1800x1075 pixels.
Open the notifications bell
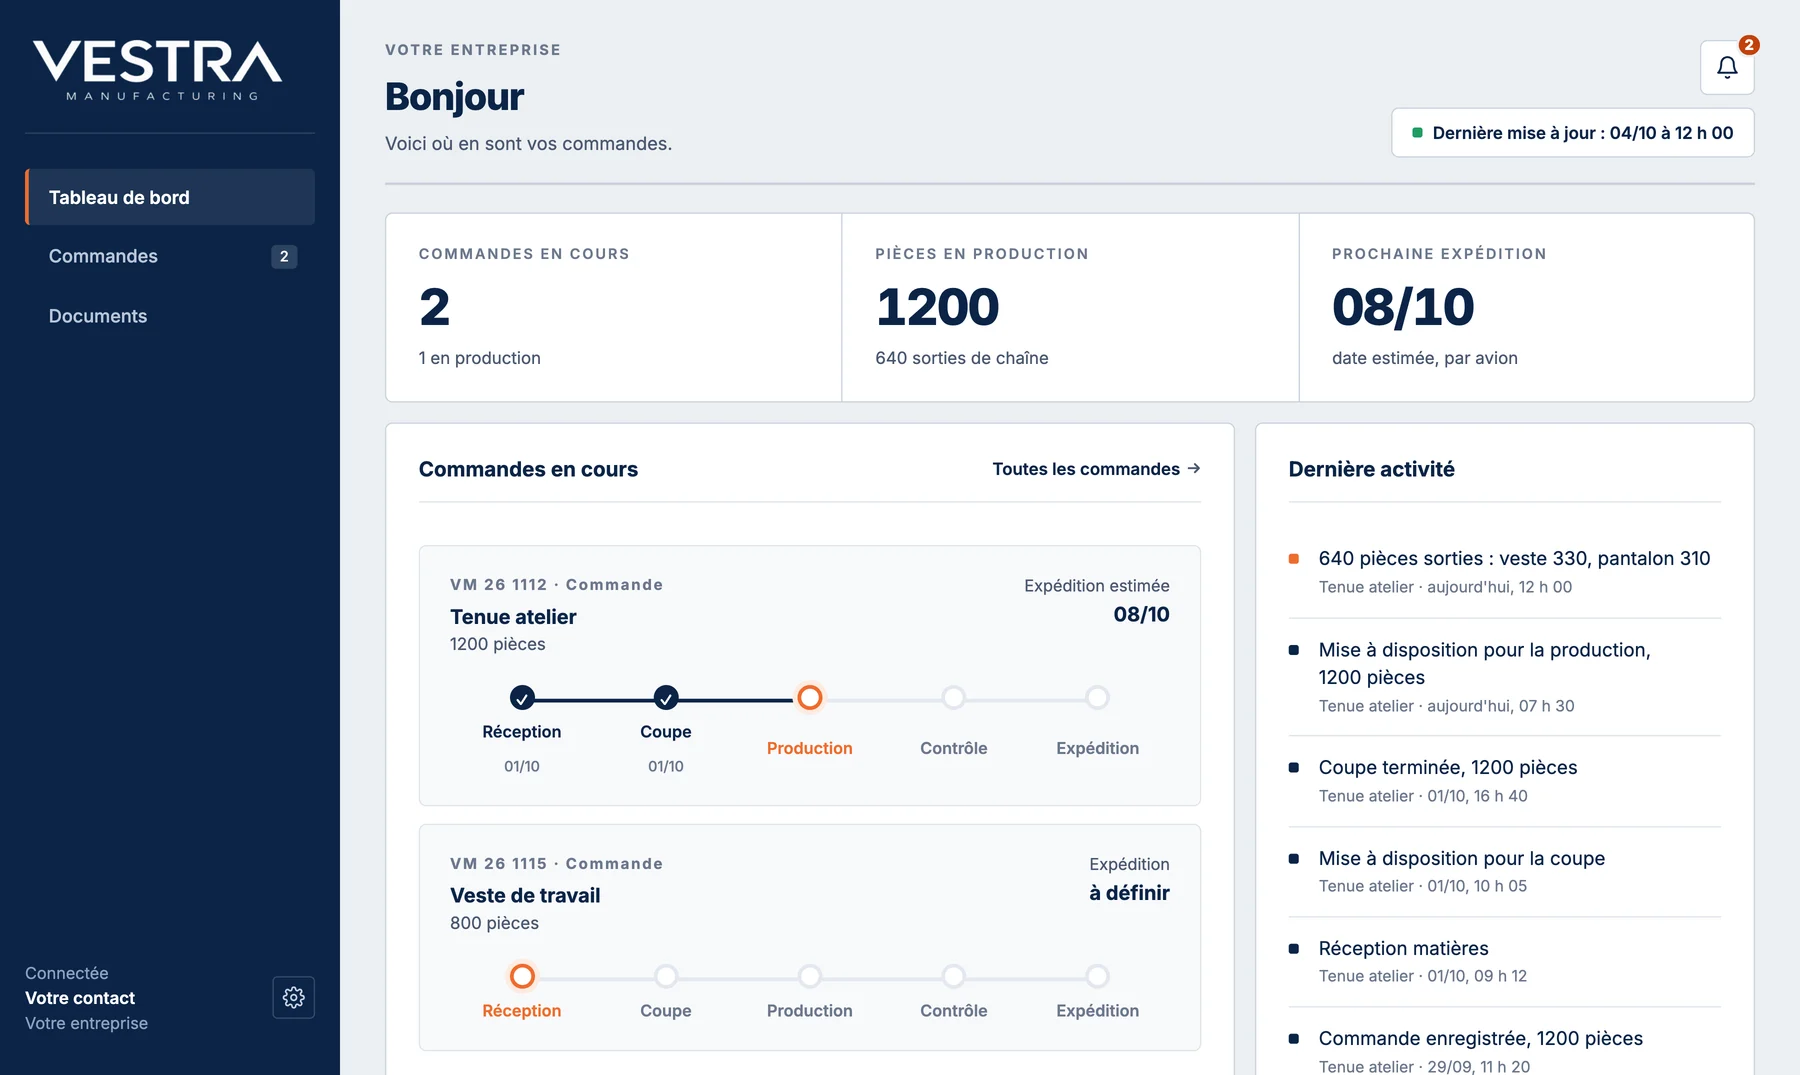tap(1727, 67)
